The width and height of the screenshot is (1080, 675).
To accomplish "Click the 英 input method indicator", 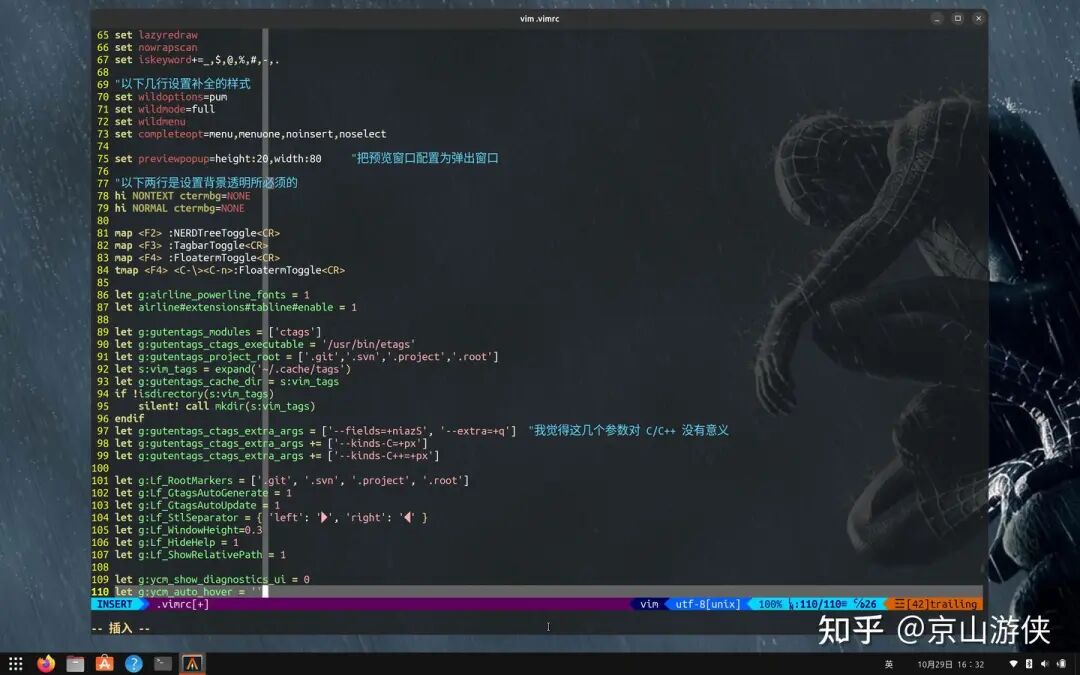I will 889,664.
